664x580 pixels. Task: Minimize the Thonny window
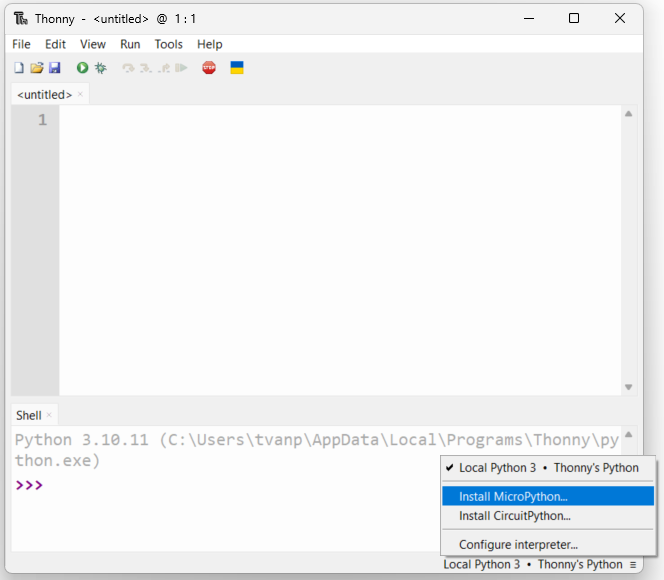pyautogui.click(x=529, y=18)
